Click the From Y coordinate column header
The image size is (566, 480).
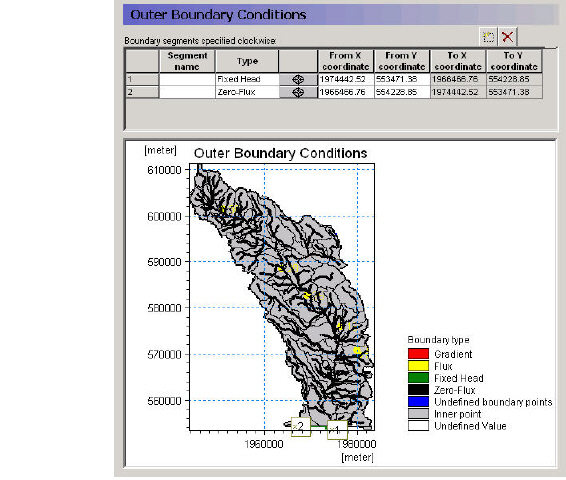tap(402, 61)
